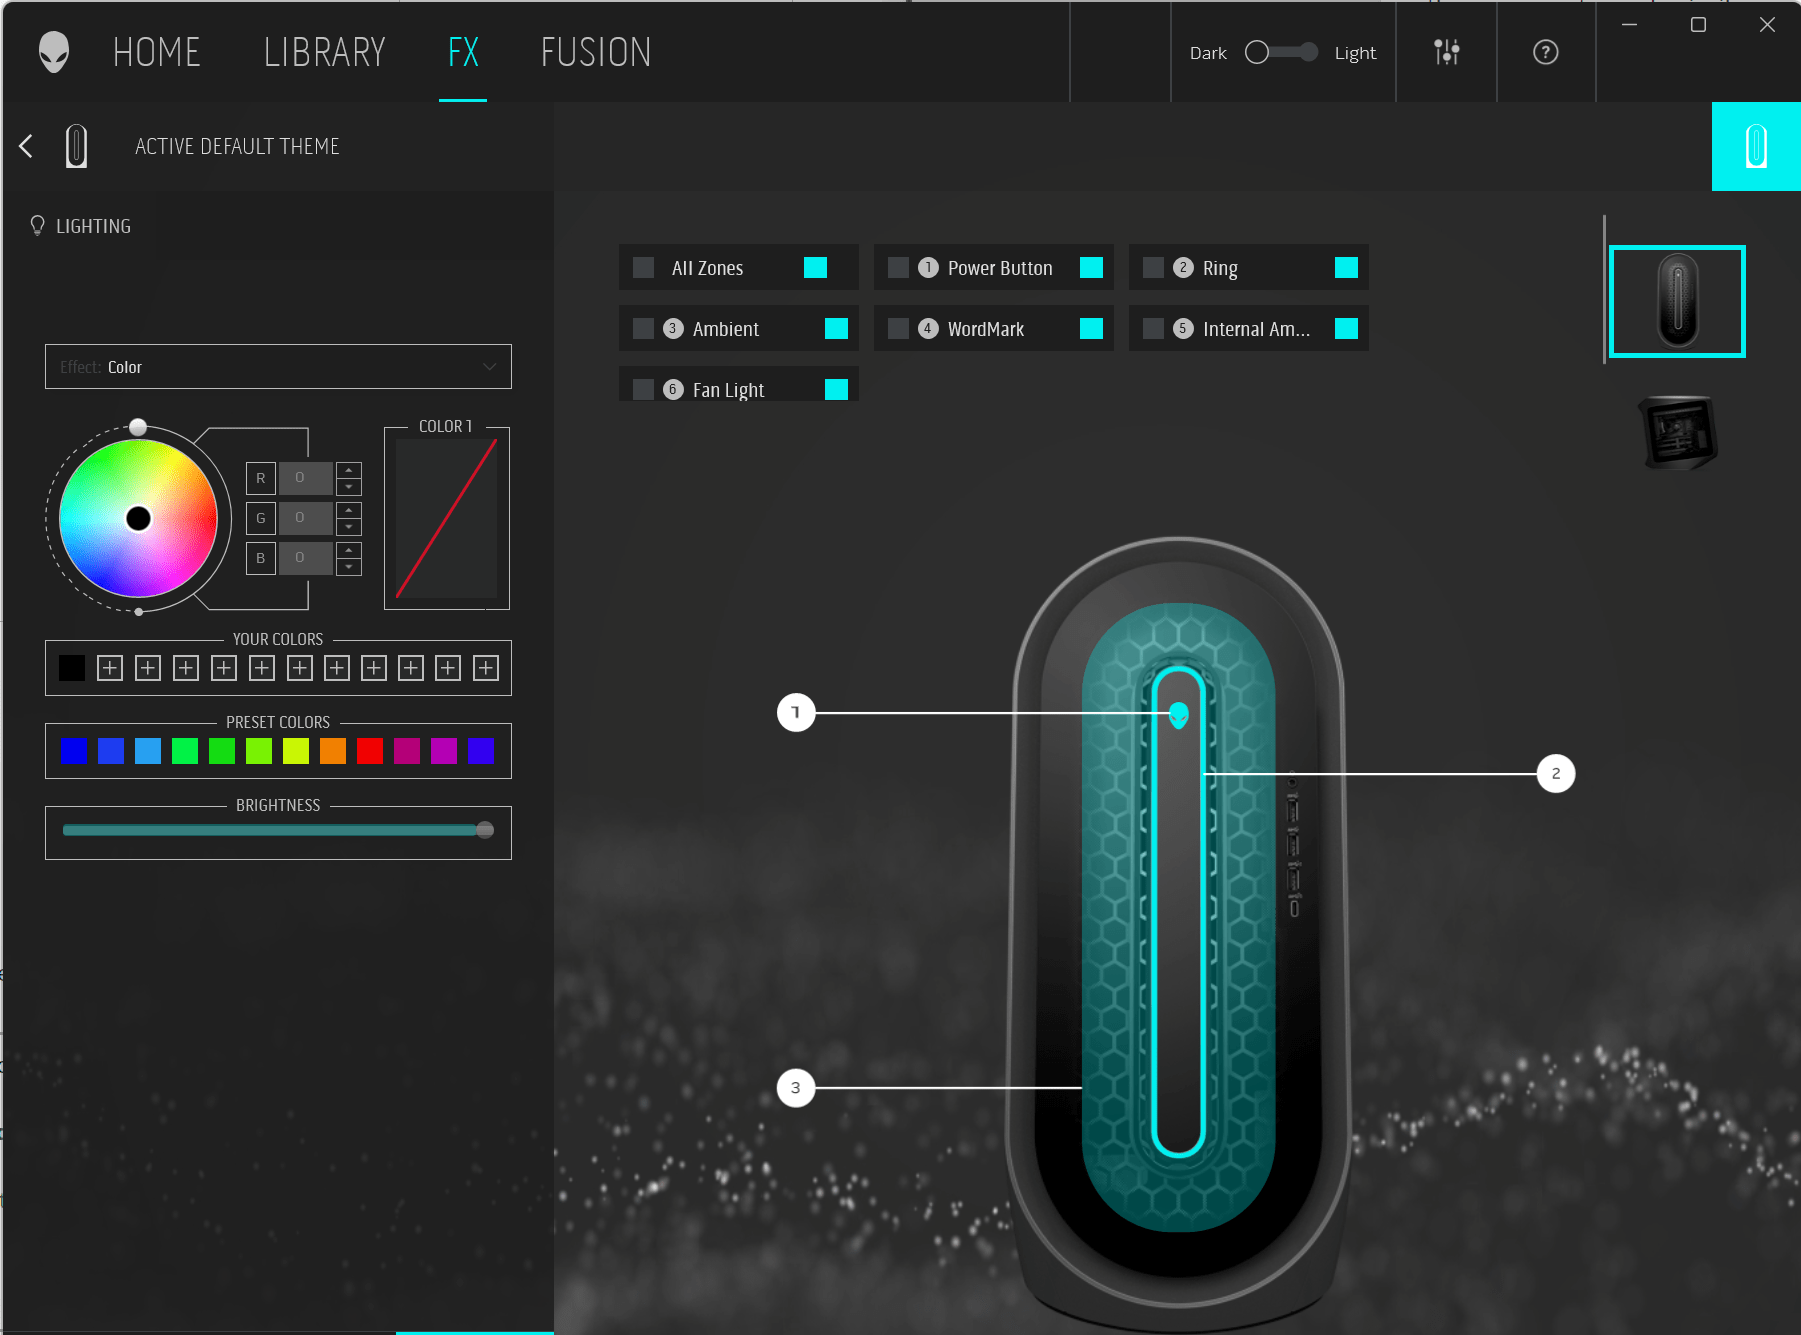Click zone marker 3 on the chassis

click(x=795, y=1088)
